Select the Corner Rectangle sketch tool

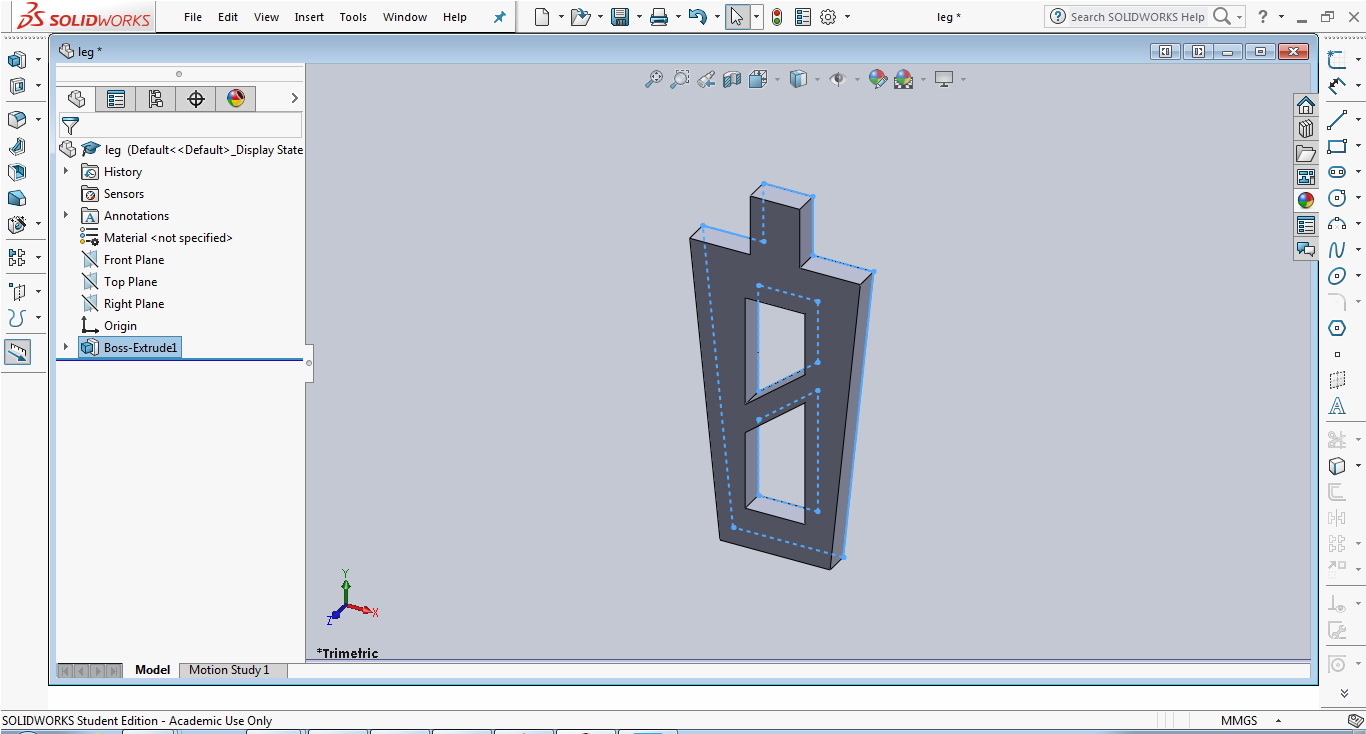(x=1336, y=146)
